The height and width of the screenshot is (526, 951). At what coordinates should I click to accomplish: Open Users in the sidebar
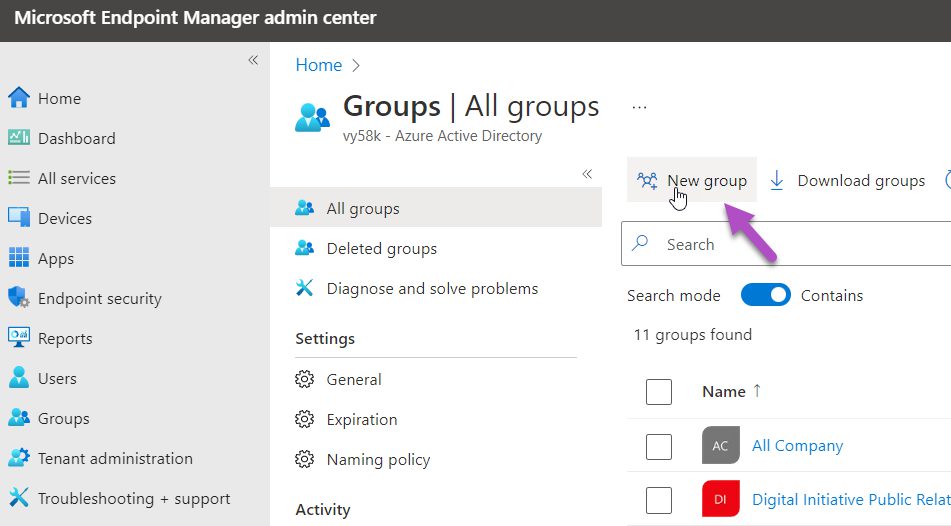point(57,379)
